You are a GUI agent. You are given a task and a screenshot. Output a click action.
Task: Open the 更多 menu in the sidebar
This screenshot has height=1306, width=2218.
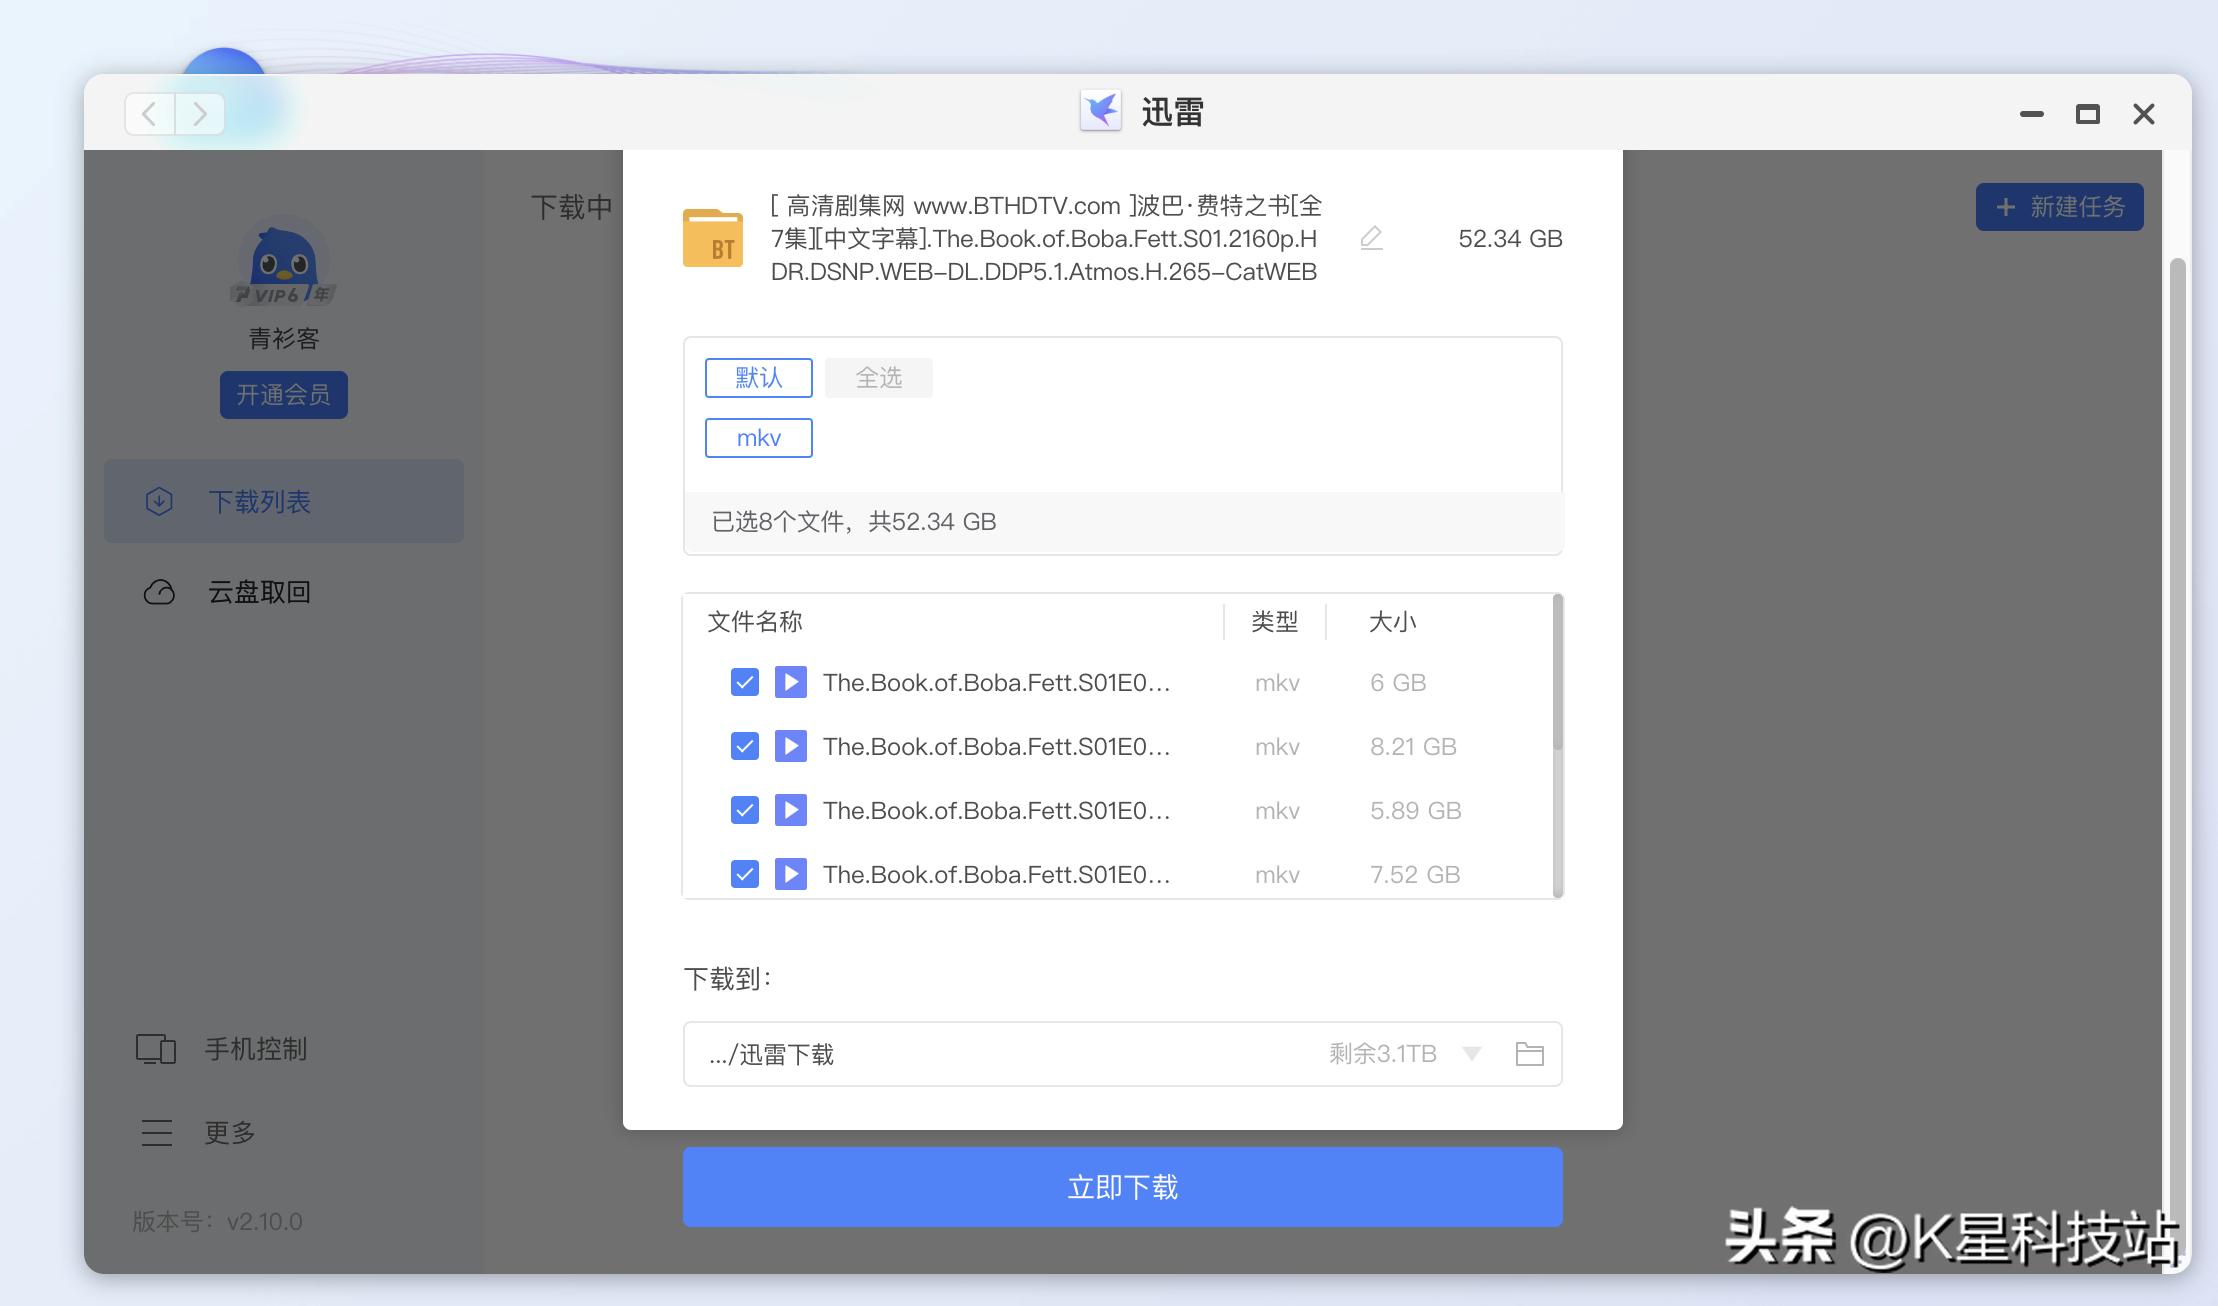(228, 1132)
